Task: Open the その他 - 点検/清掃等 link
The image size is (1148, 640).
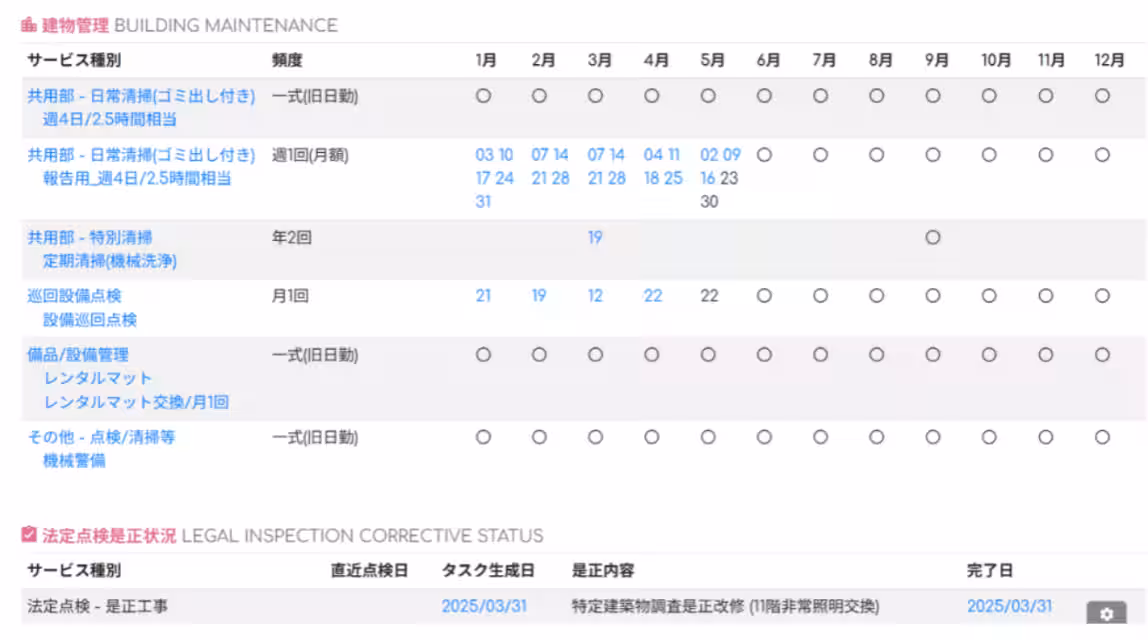Action: pyautogui.click(x=101, y=437)
